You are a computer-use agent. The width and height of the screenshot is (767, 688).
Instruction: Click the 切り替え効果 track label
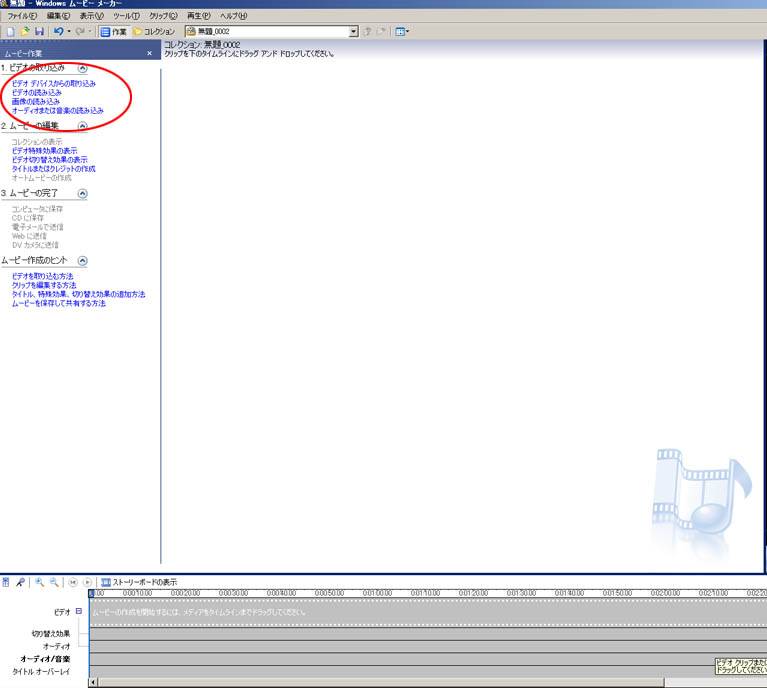51,634
